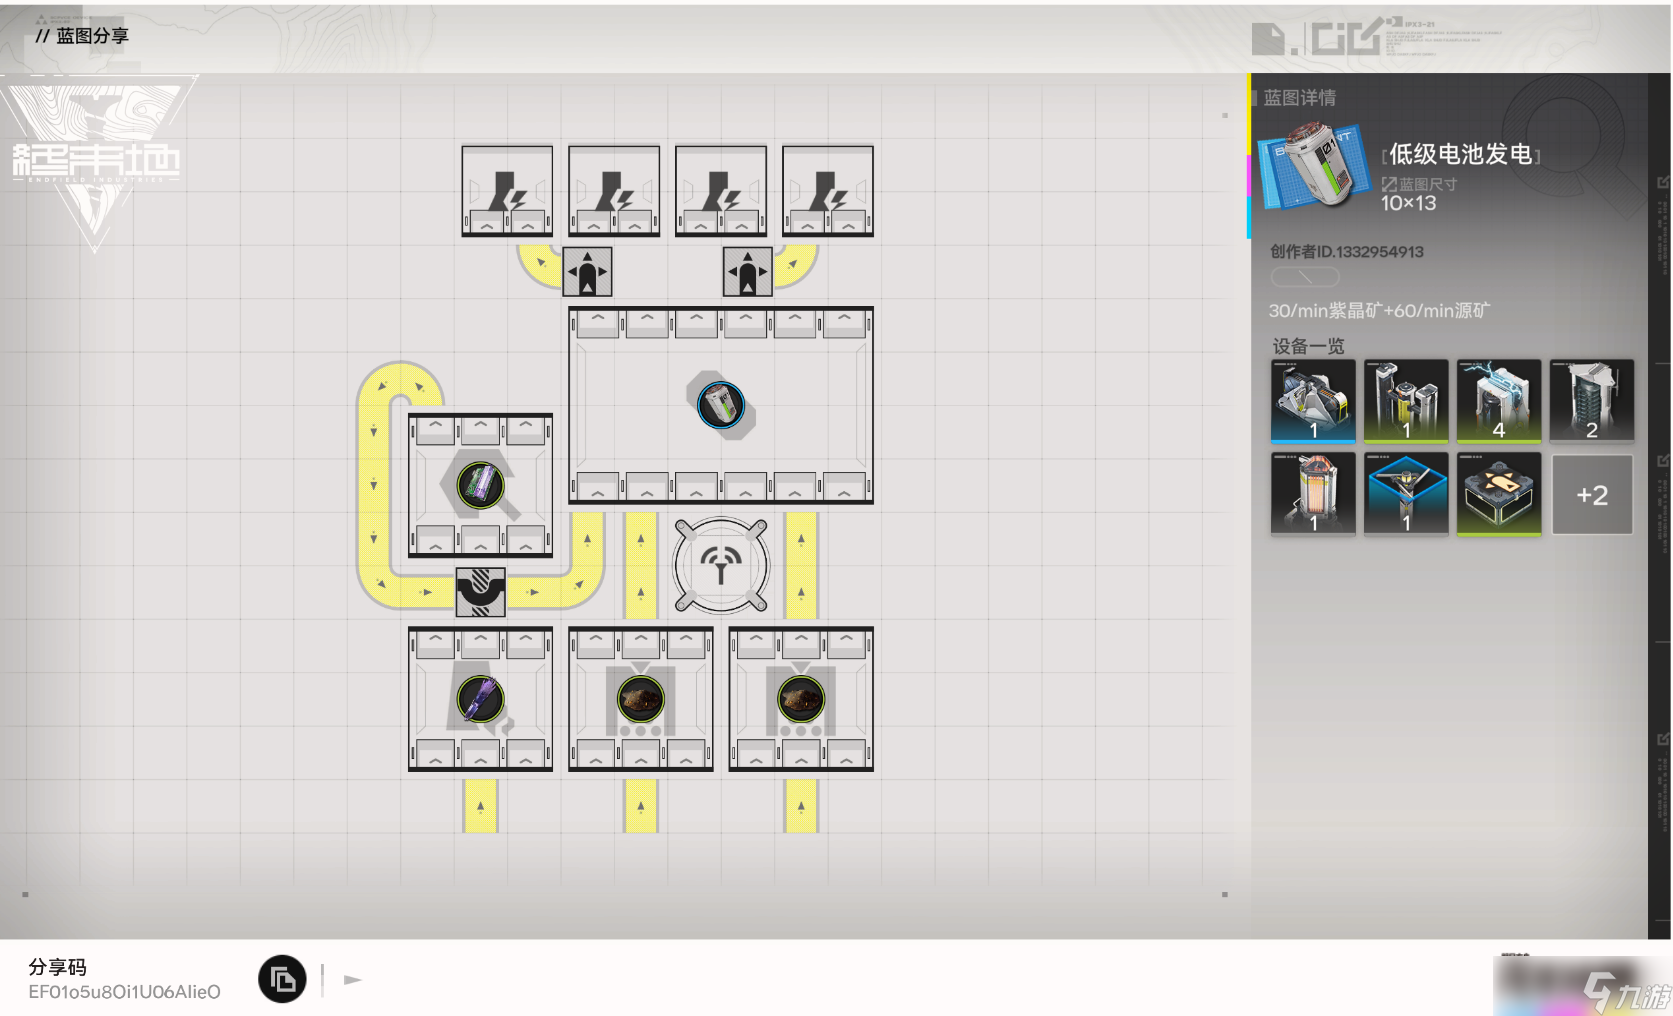Open the blueprint thumbnail with battery image
This screenshot has width=1673, height=1016.
tap(1315, 165)
